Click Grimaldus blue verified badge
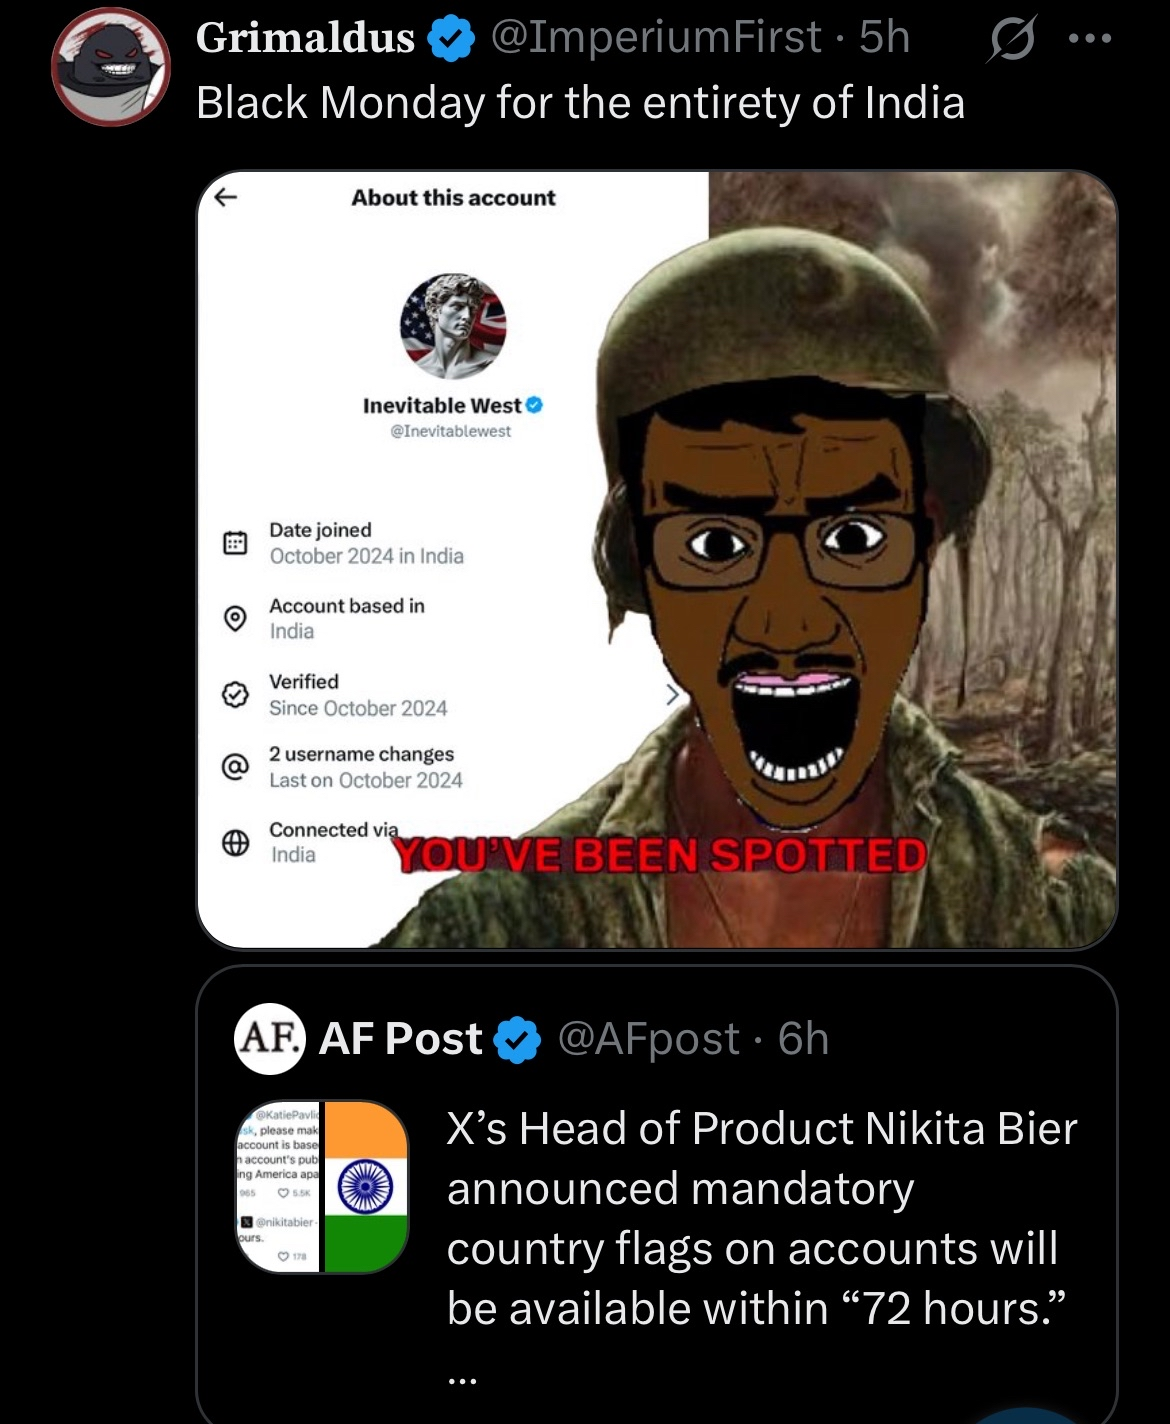 (x=451, y=39)
